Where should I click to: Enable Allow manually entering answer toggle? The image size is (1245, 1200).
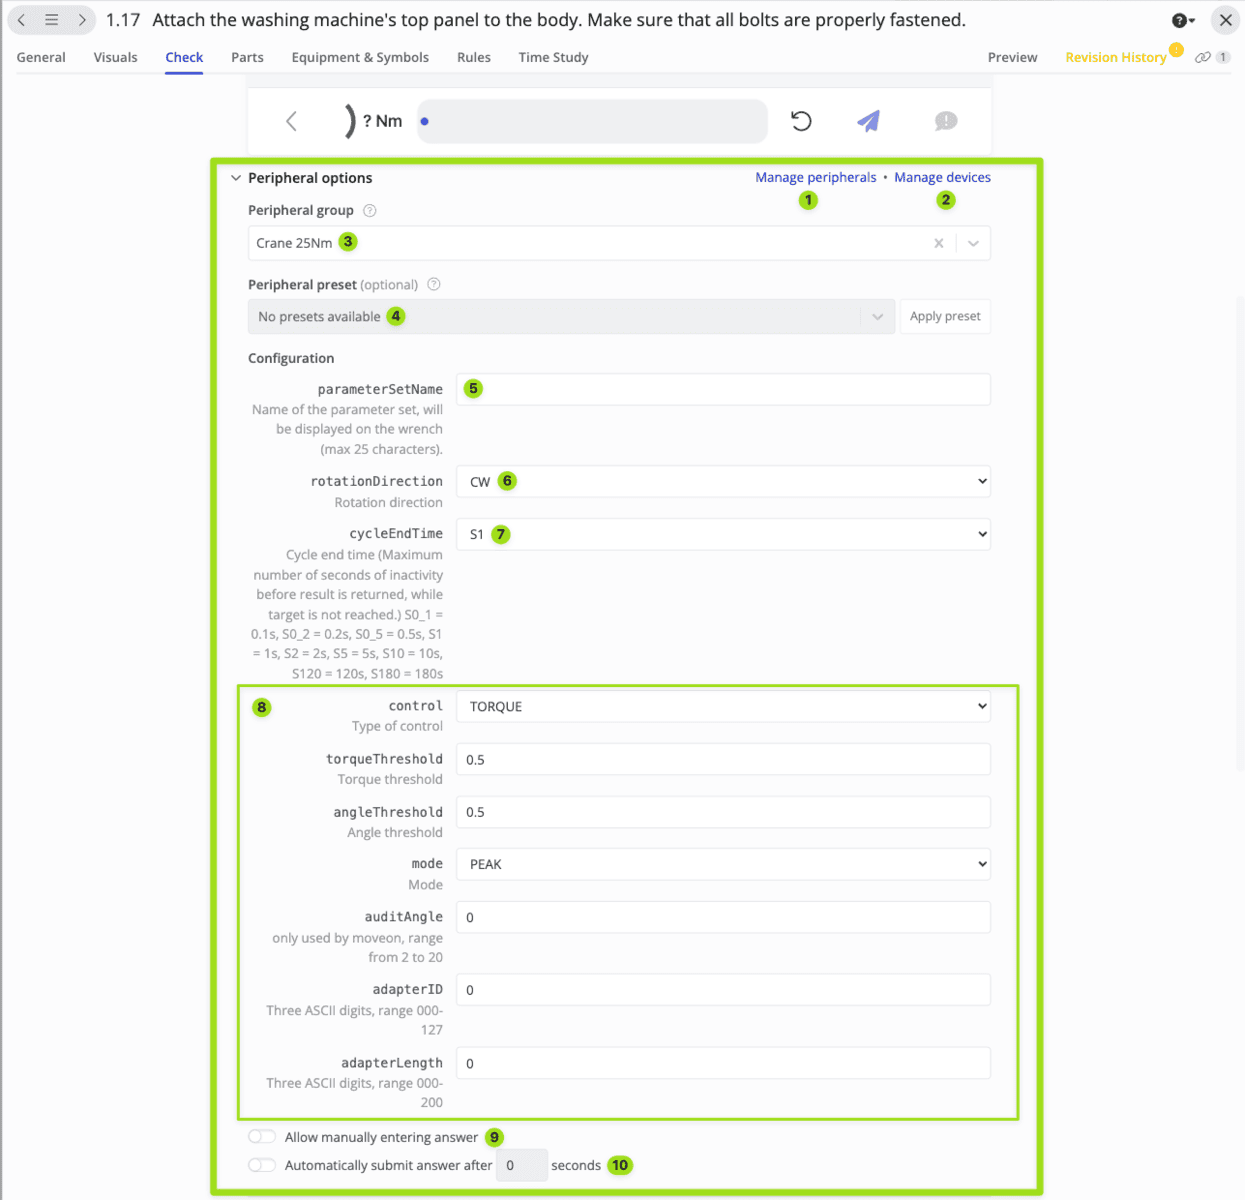(262, 1137)
